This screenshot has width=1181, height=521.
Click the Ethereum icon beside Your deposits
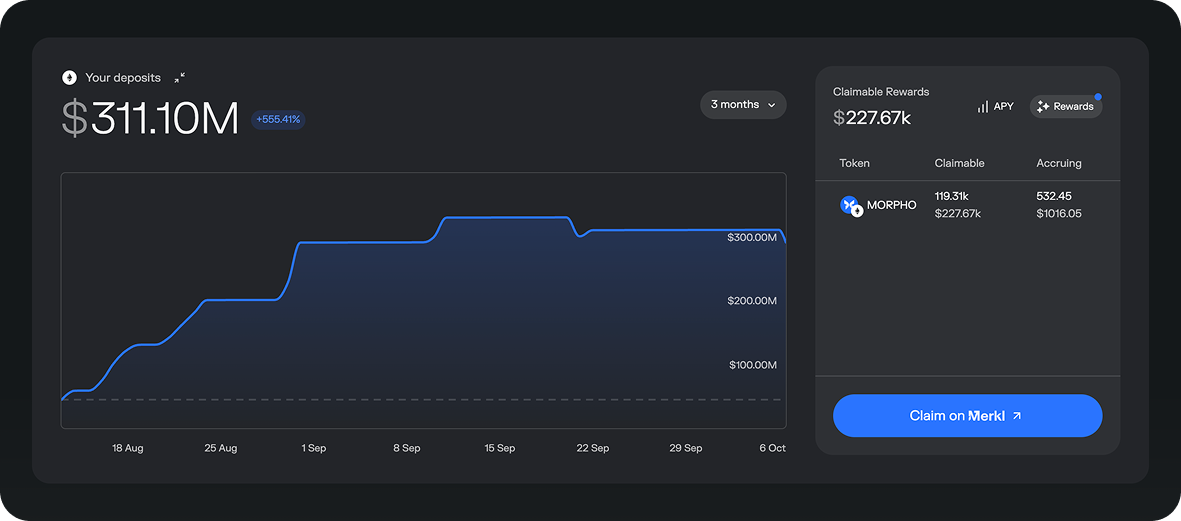[69, 78]
